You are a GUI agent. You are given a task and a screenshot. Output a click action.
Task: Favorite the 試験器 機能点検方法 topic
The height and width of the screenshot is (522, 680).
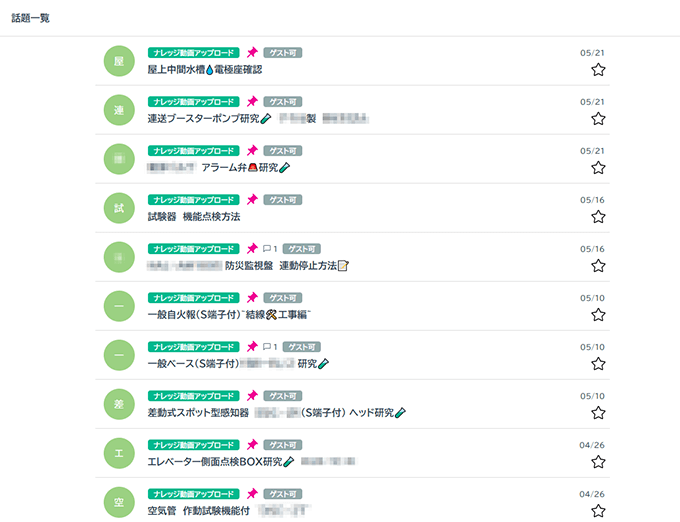point(598,216)
